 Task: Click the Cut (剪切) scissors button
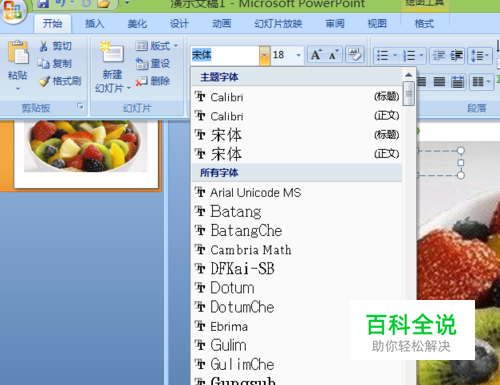coord(55,46)
